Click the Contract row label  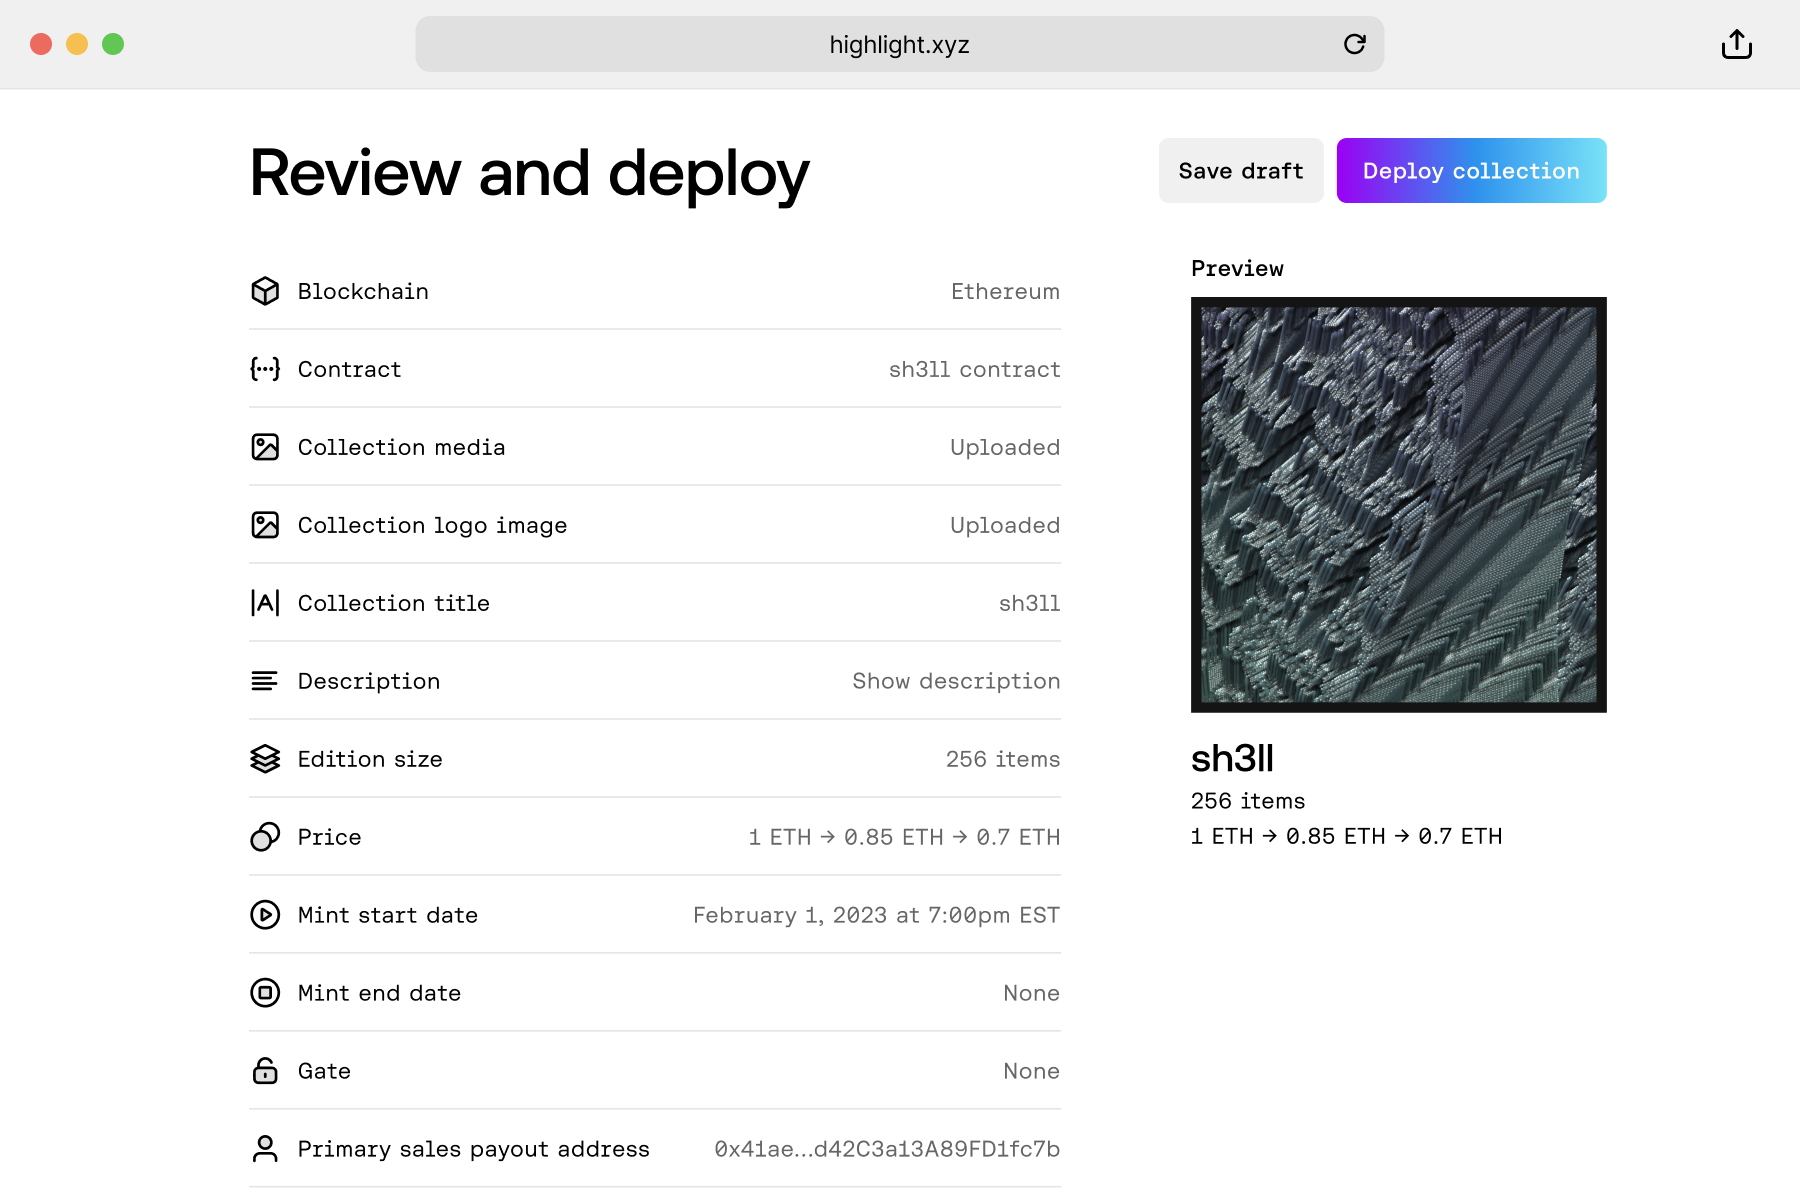pos(349,369)
